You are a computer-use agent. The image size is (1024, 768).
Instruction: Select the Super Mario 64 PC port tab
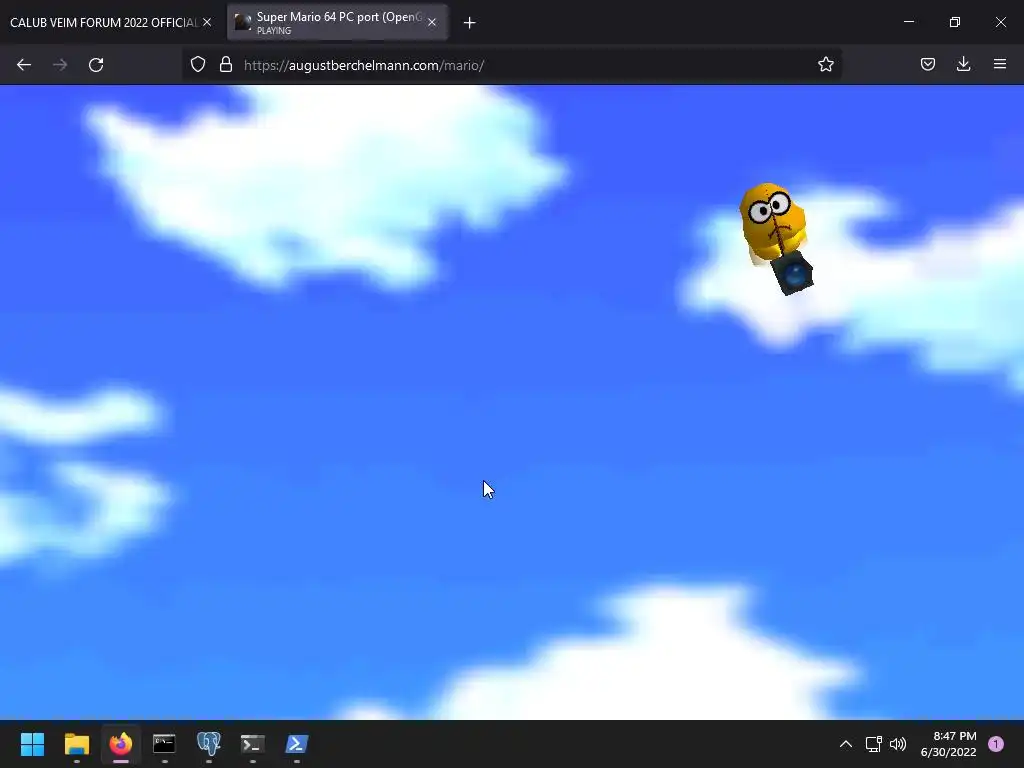338,22
